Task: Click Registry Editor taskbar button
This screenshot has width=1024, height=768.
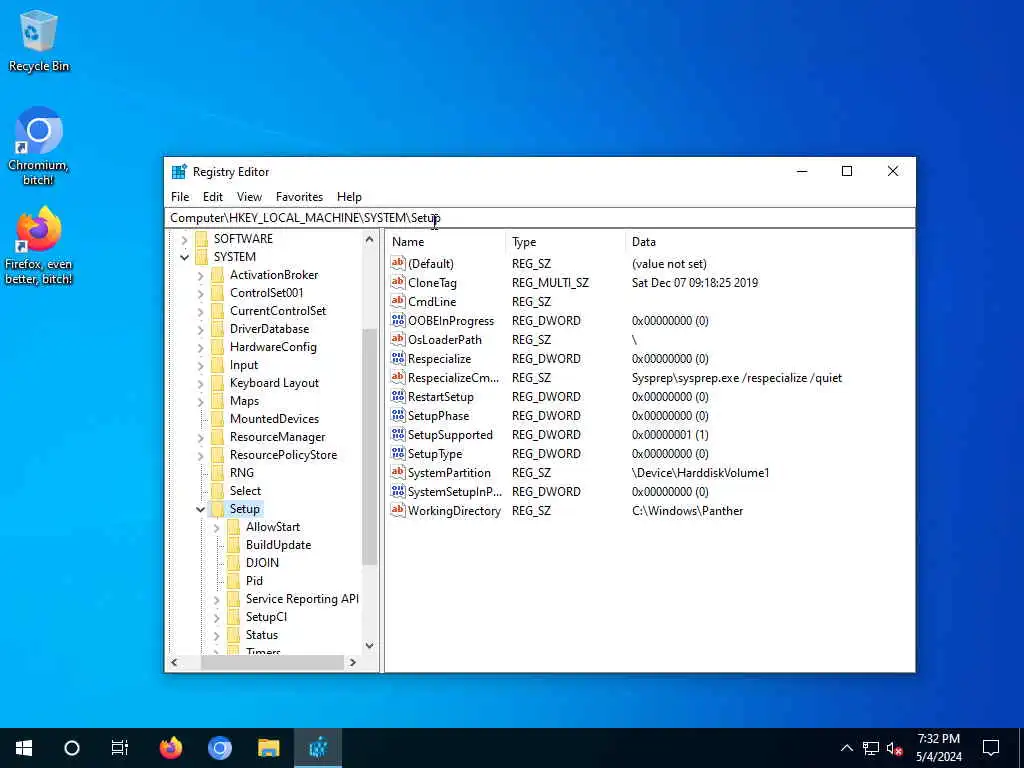Action: [x=318, y=748]
